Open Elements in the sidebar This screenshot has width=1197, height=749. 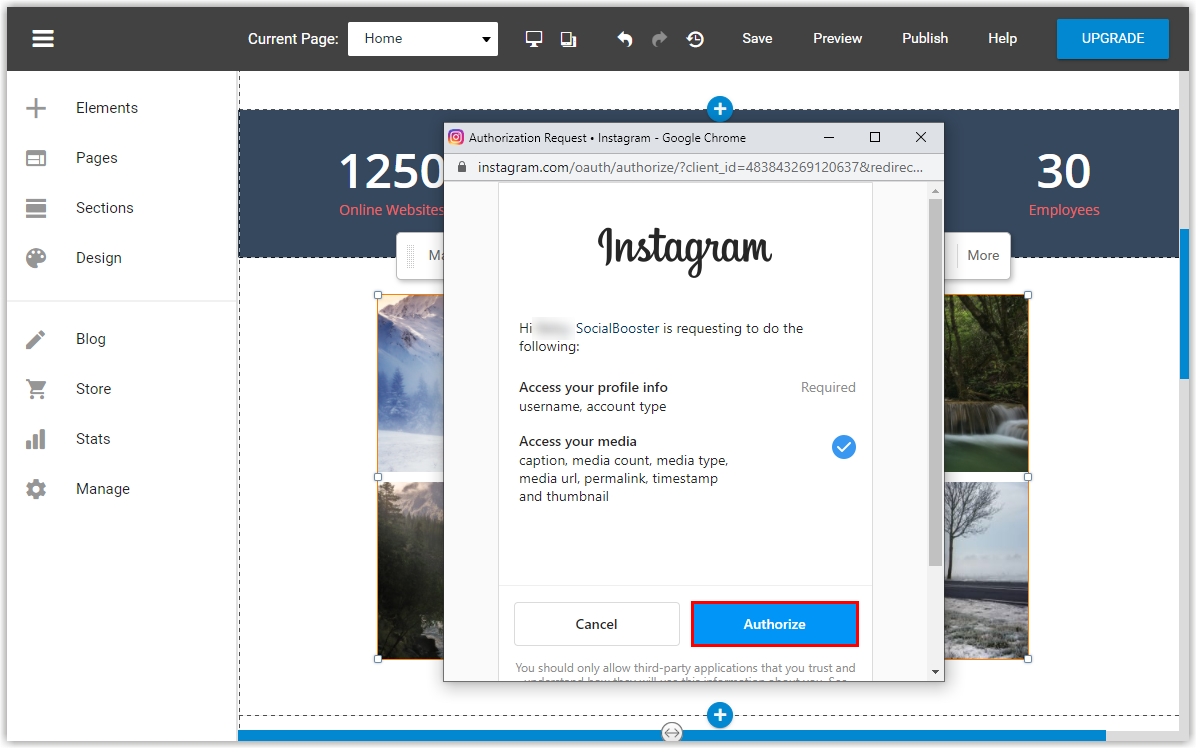point(107,108)
